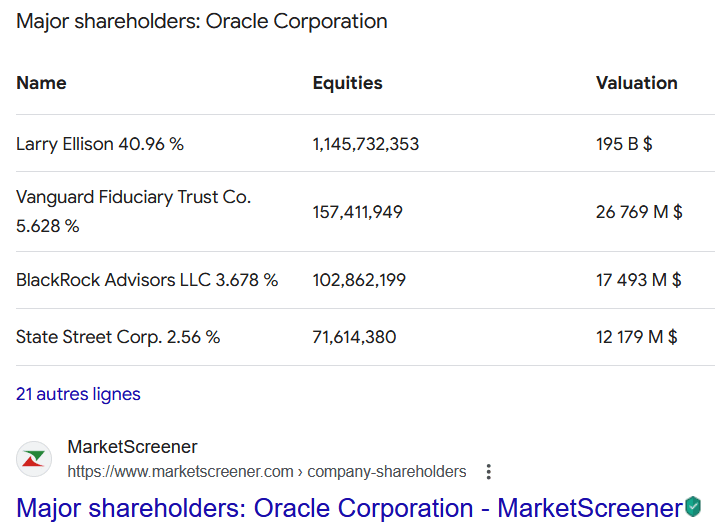Open the Major shareholders MarketScreener result link

[349, 508]
